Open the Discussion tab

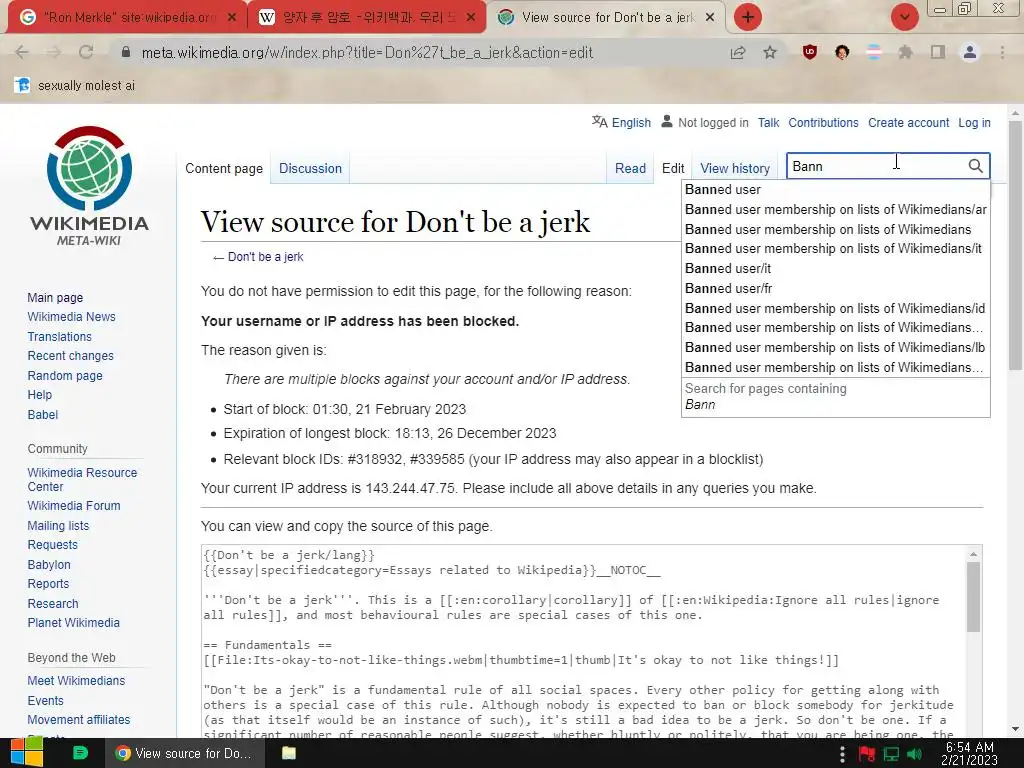[x=310, y=168]
